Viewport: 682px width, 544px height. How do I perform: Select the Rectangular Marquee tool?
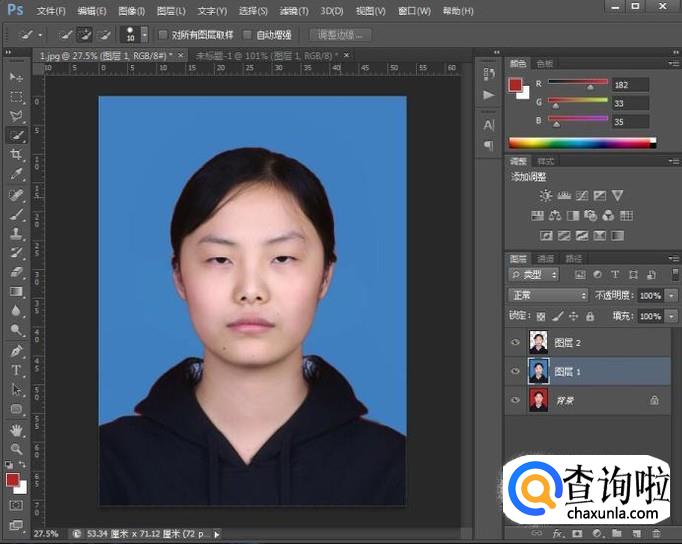[16, 96]
